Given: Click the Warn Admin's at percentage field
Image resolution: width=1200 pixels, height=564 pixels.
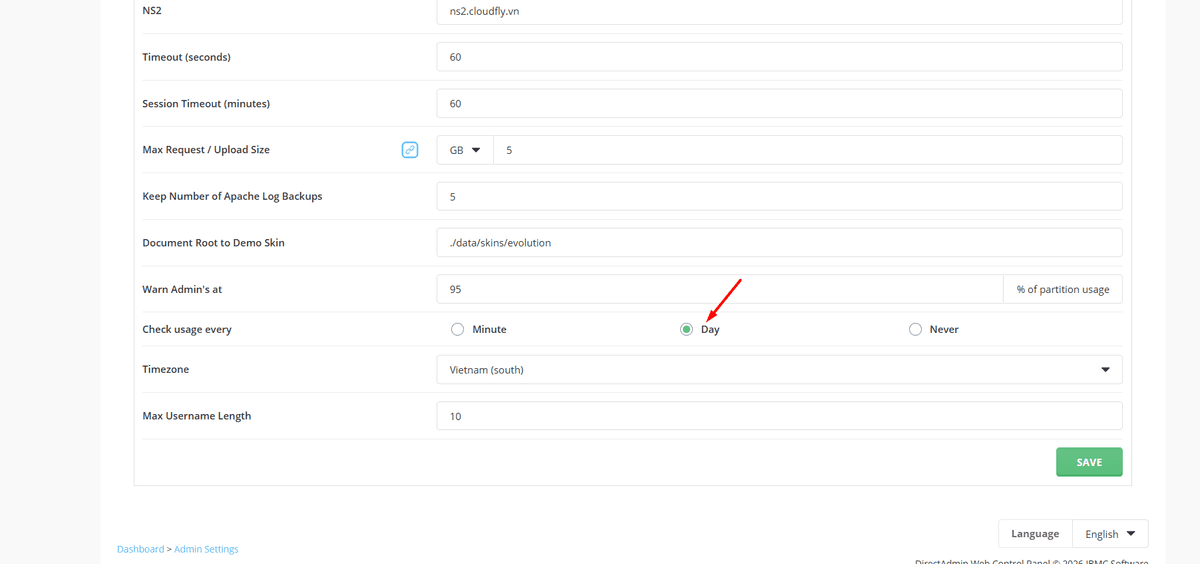Looking at the screenshot, I should (719, 290).
